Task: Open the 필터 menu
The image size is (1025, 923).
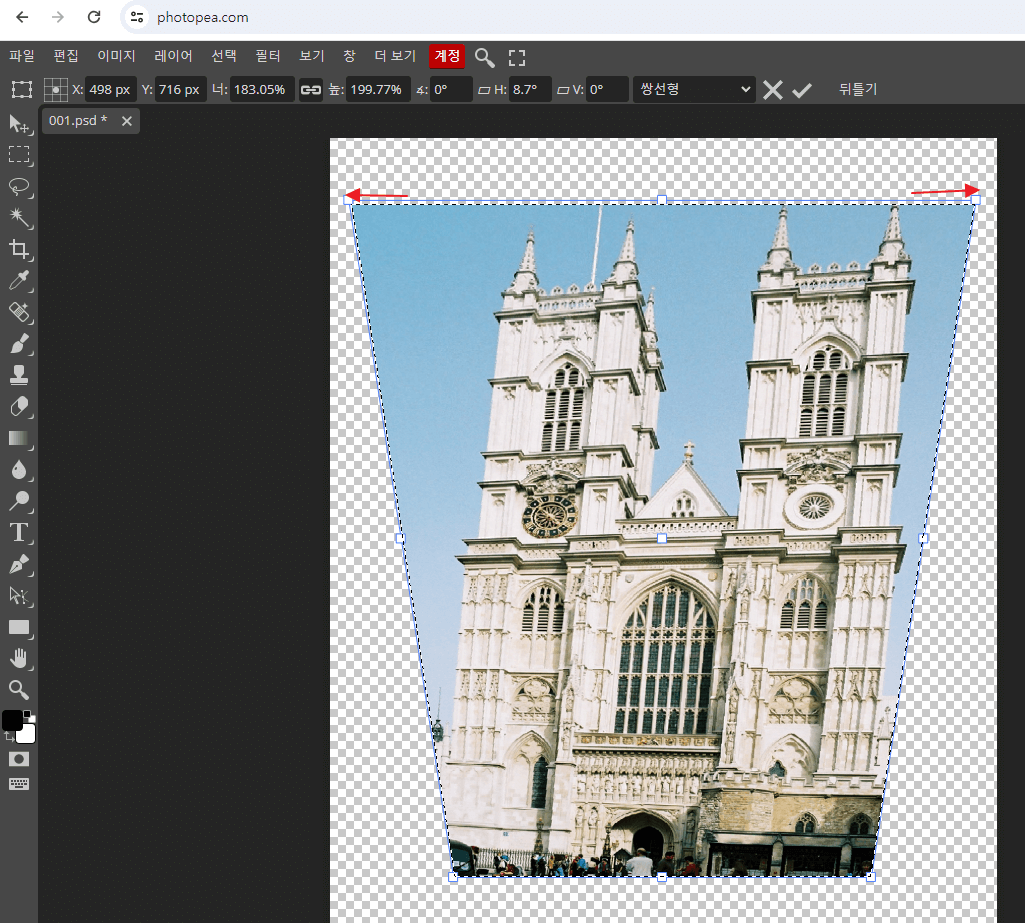Action: pyautogui.click(x=267, y=56)
